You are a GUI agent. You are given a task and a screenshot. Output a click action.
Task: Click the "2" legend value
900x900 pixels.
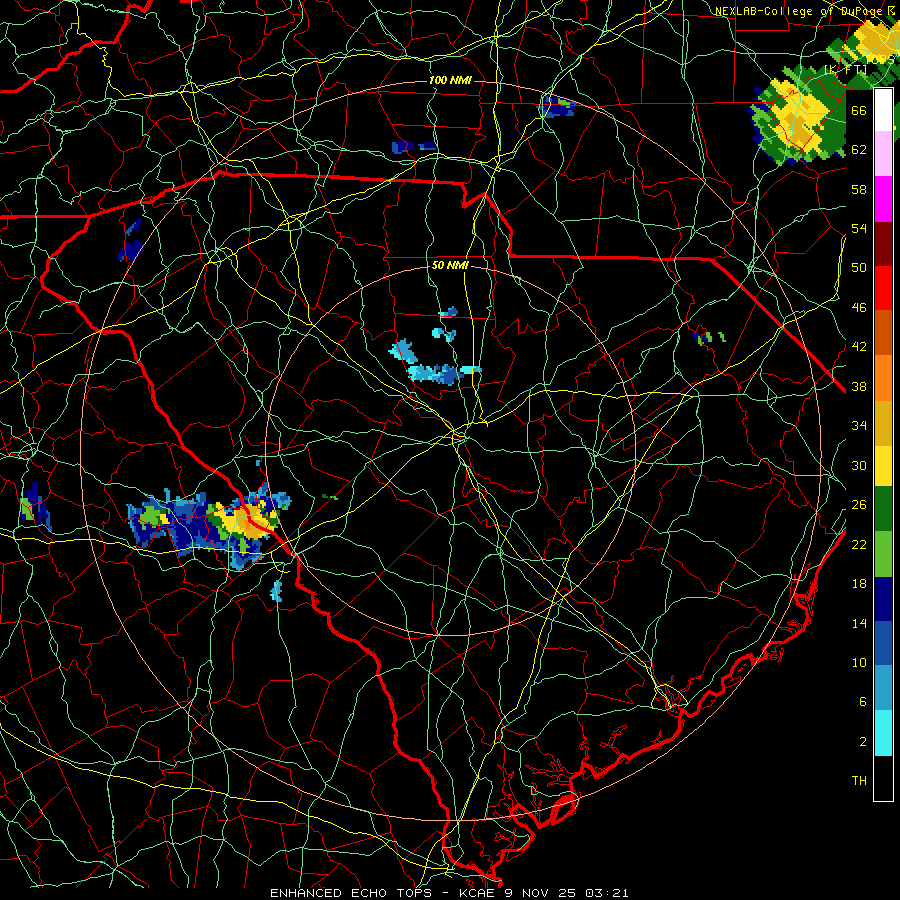pos(863,742)
